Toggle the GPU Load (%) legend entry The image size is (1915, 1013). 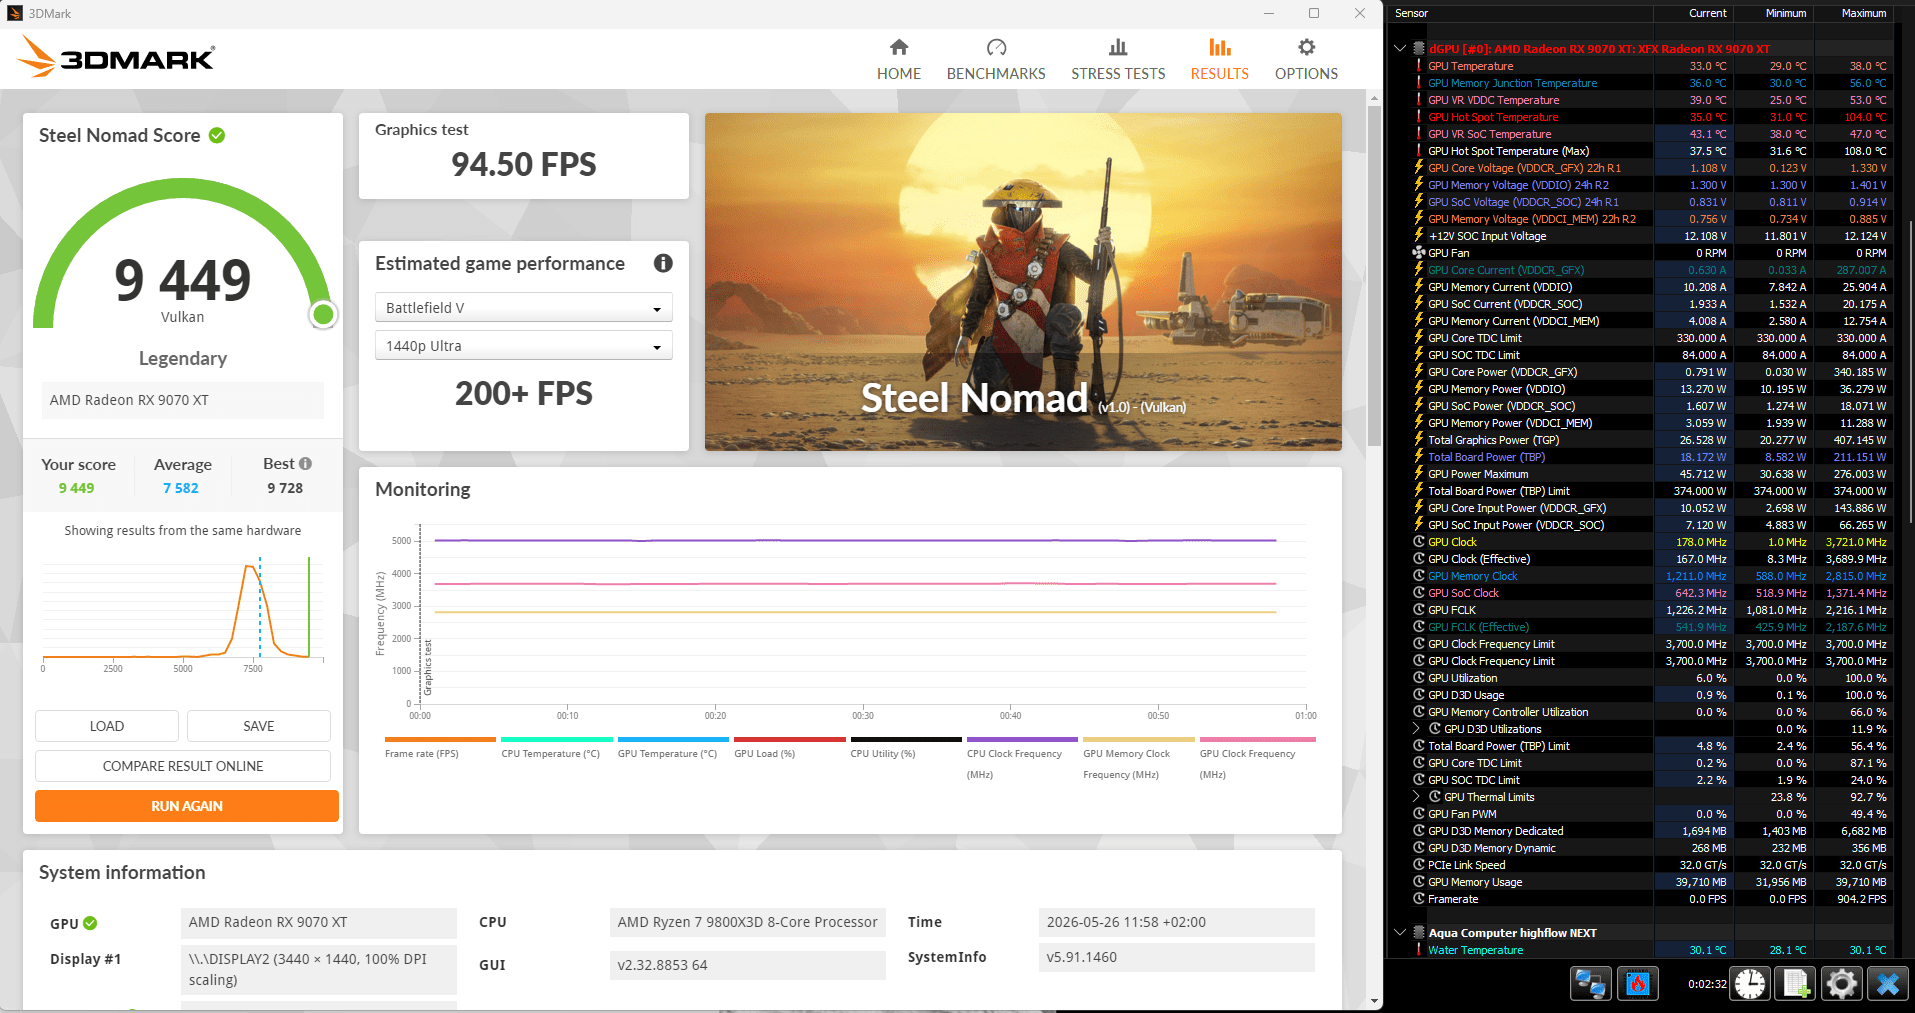point(790,749)
